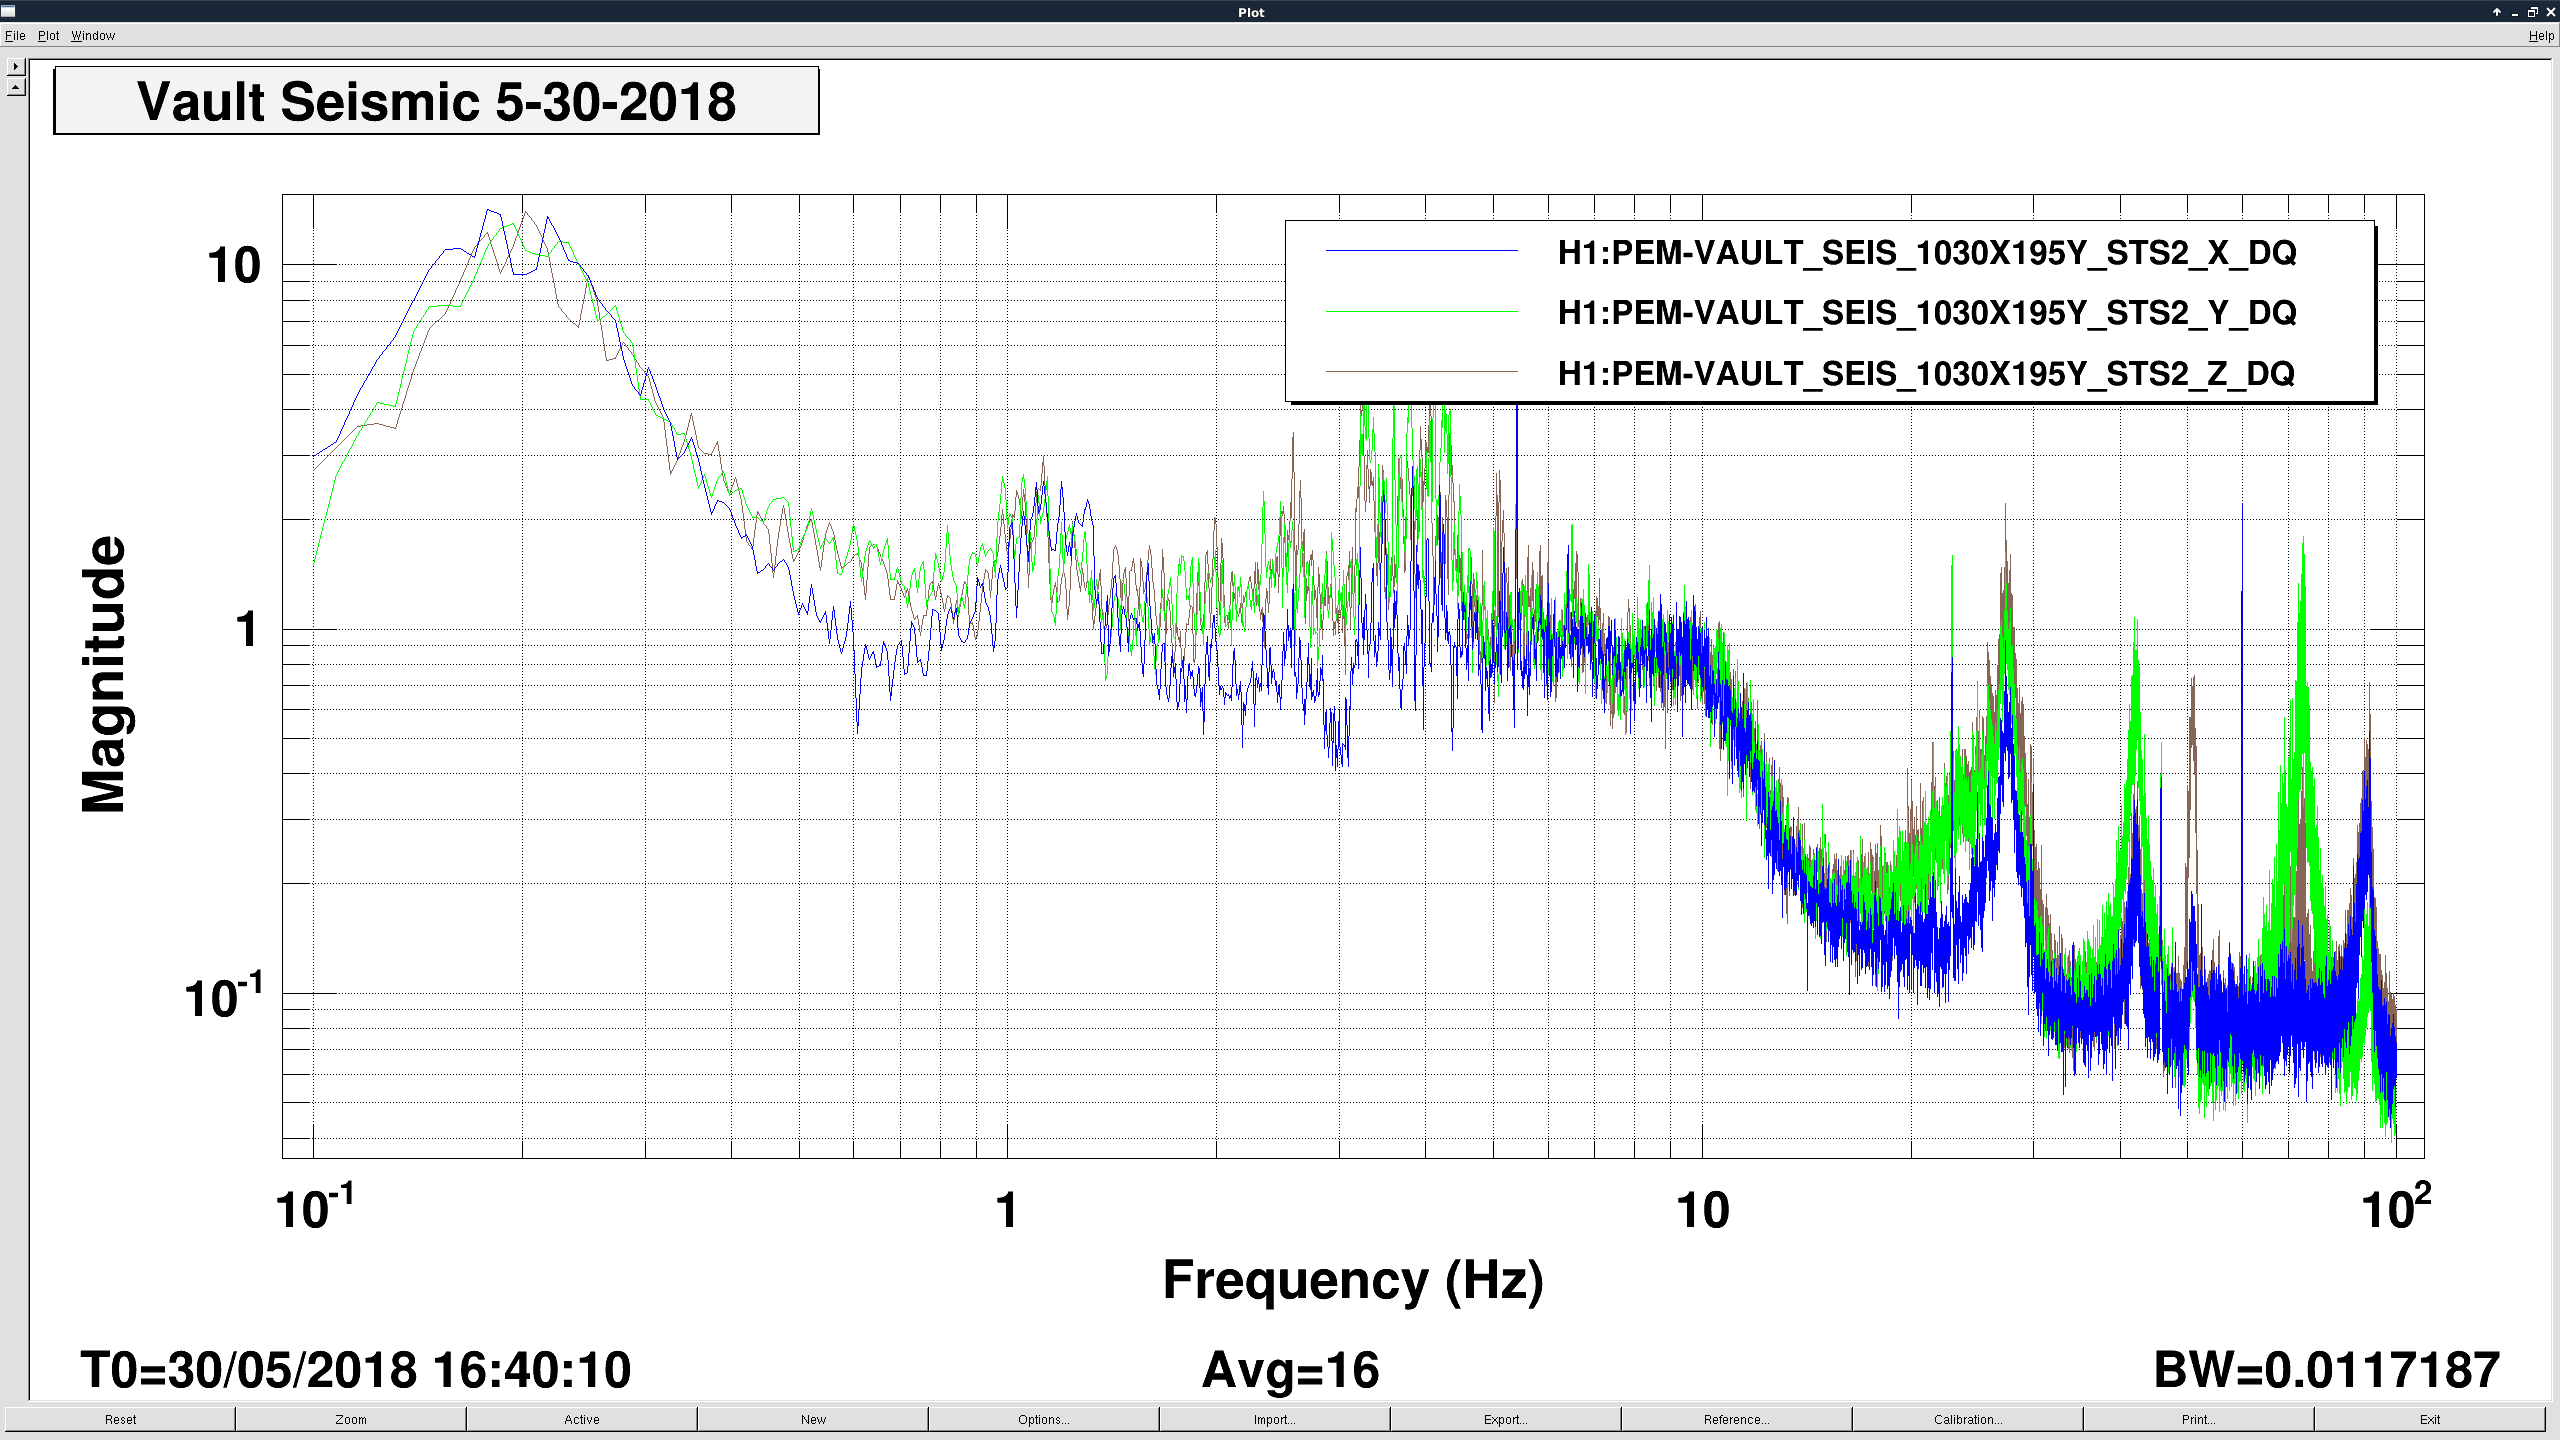Click the small up-arrow button at left
Image resolution: width=2560 pixels, height=1440 pixels.
[15, 87]
